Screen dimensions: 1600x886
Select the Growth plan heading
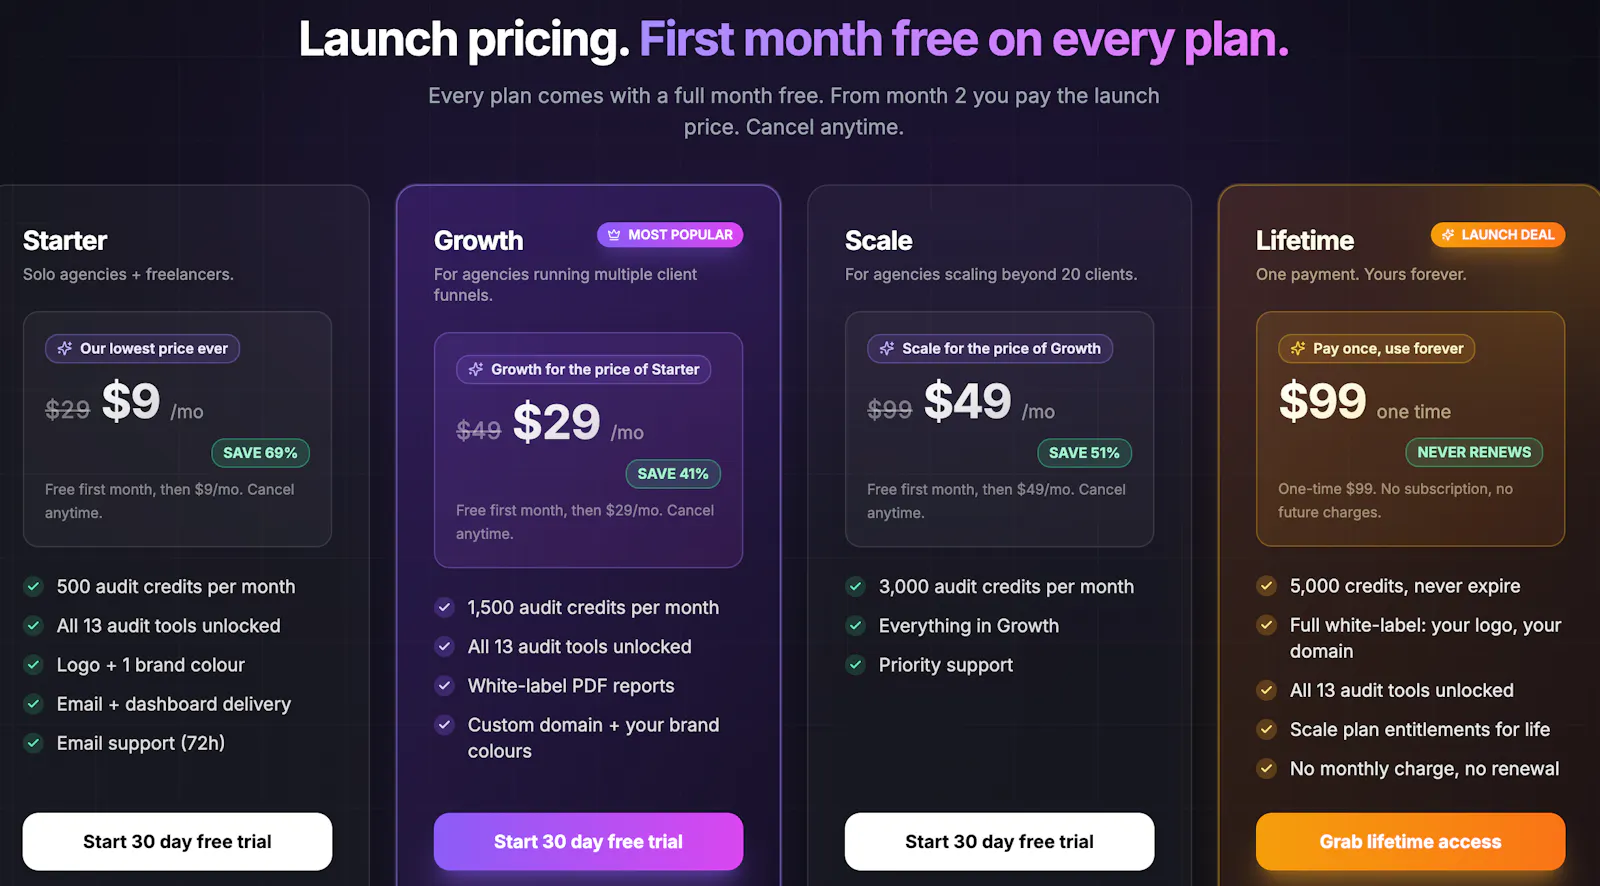coord(478,241)
